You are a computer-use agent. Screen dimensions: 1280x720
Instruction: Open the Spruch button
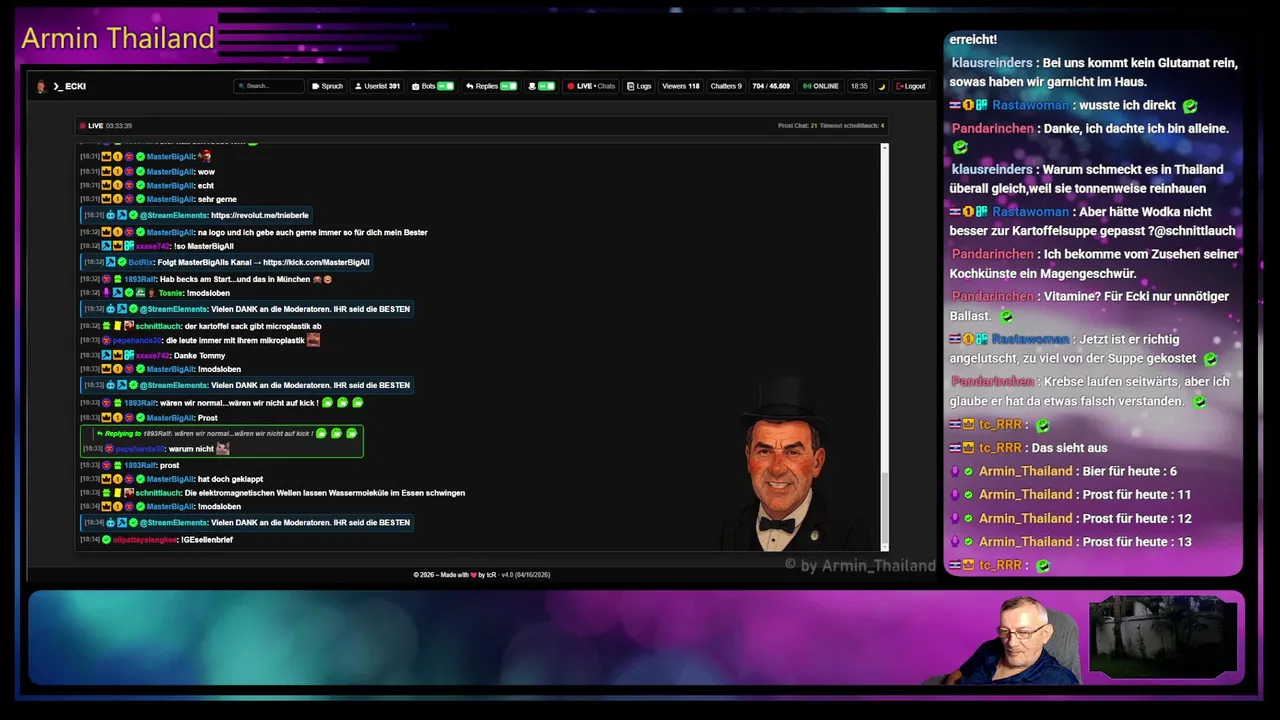point(327,86)
